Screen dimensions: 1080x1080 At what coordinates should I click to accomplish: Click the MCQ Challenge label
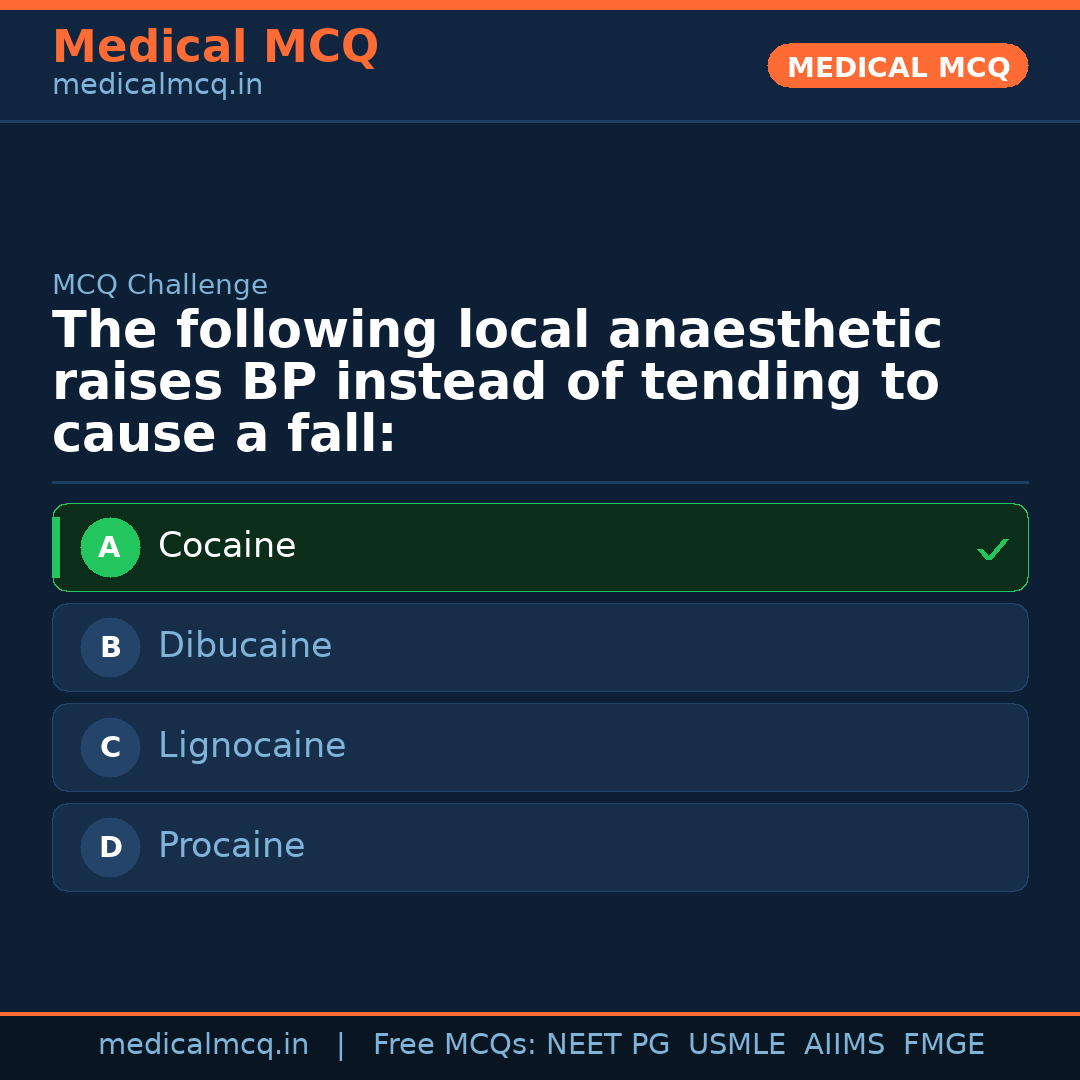click(x=160, y=286)
